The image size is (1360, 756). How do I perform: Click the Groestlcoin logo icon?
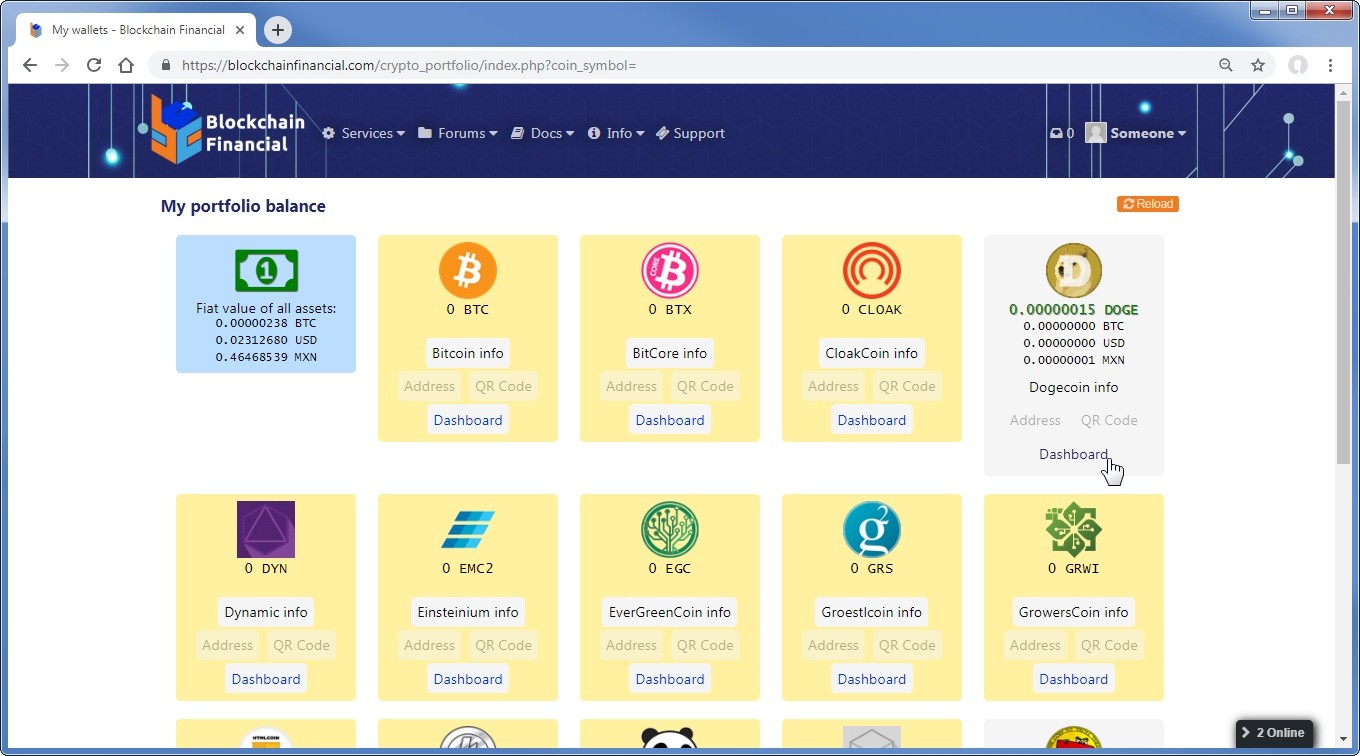coord(871,529)
